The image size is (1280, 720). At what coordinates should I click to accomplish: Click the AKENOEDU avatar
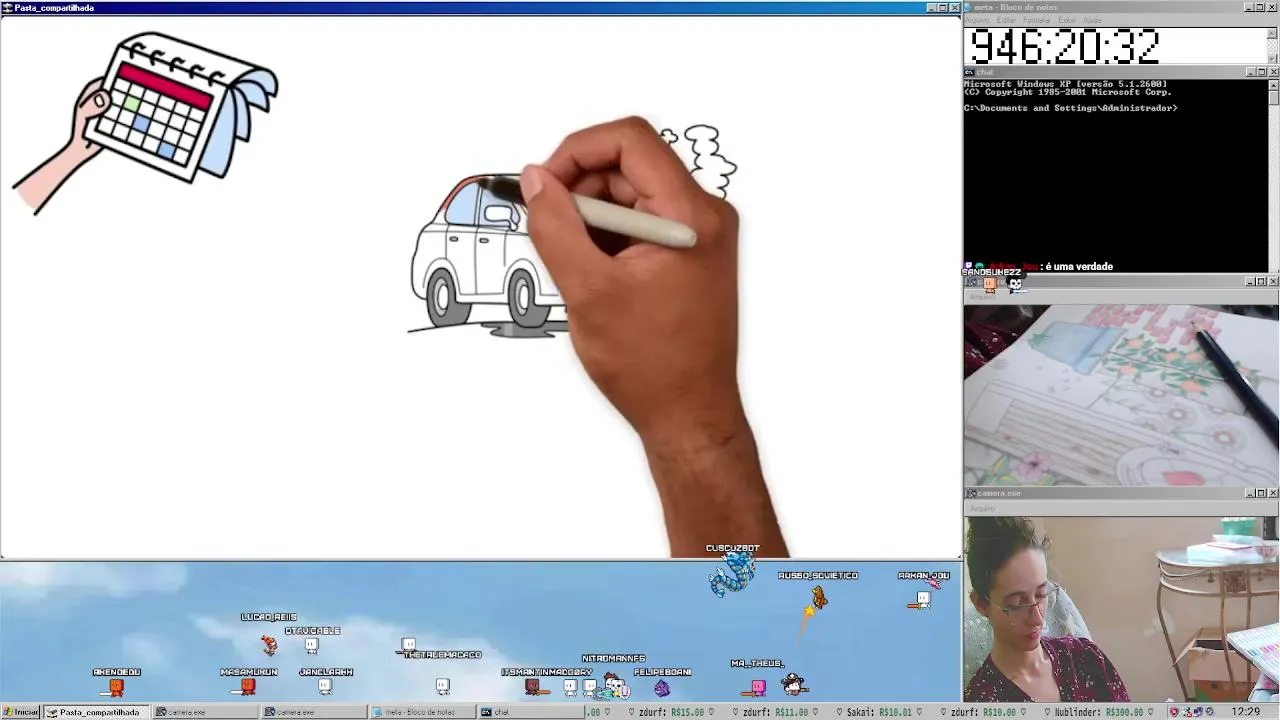tap(116, 687)
